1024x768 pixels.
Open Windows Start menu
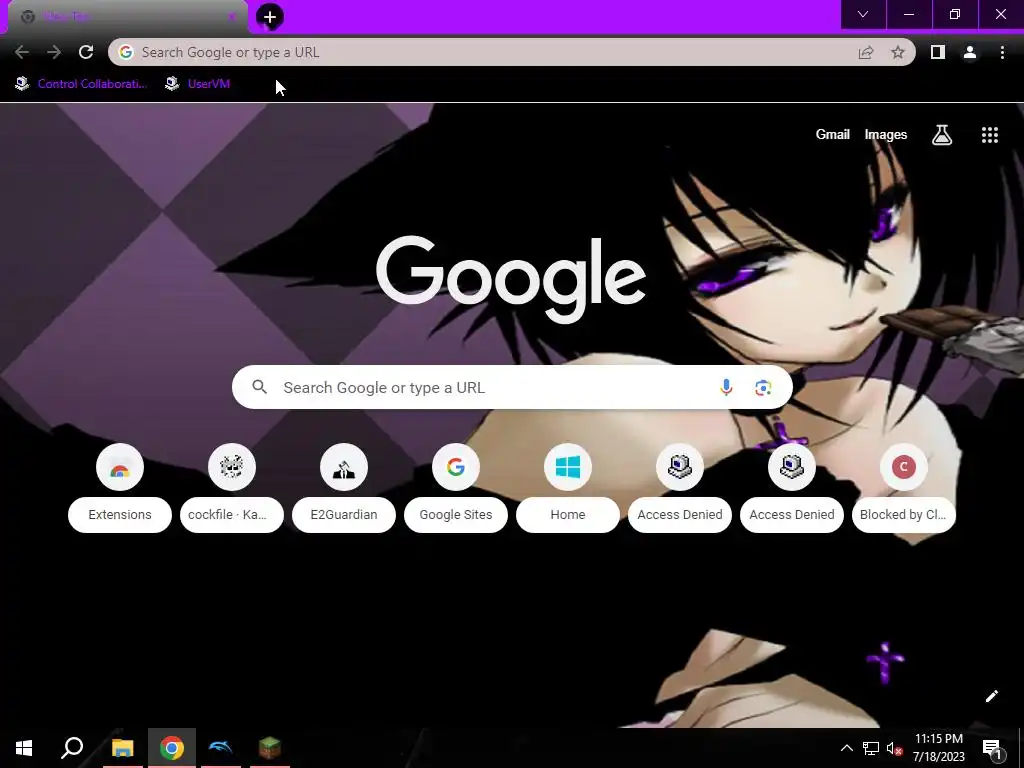[x=24, y=748]
